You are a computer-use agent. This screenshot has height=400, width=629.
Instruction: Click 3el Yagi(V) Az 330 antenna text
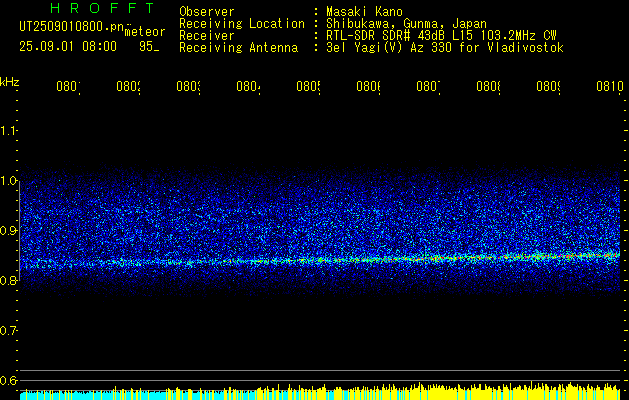click(445, 48)
